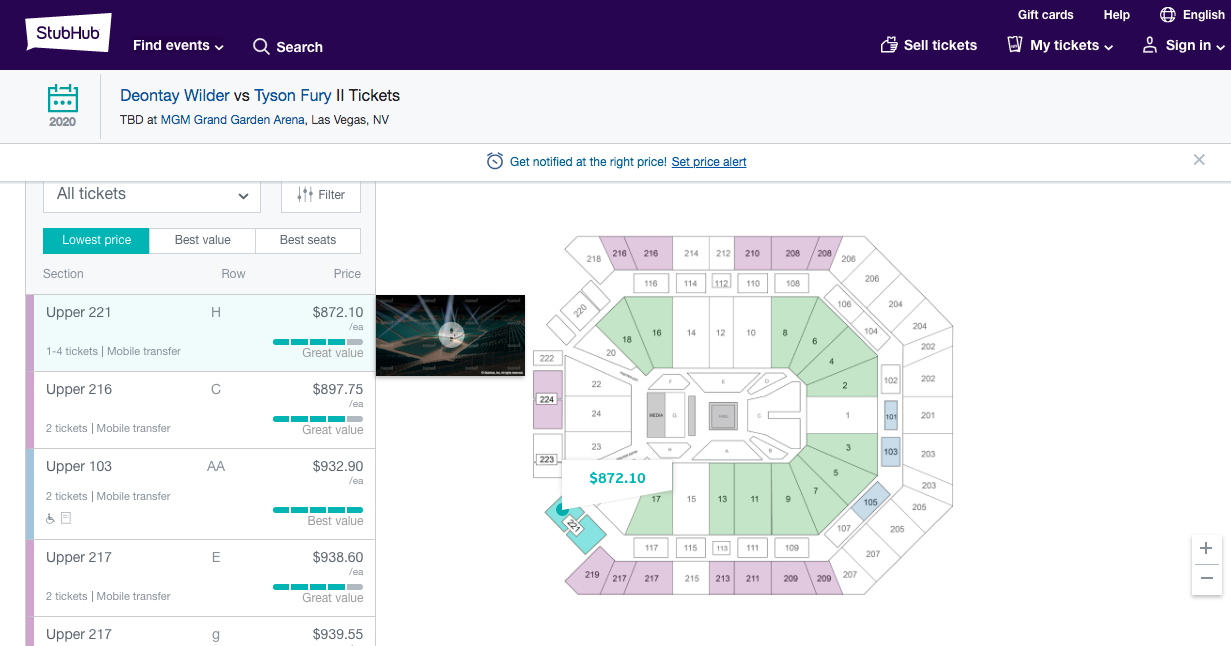Click the Set price alert link
Screen dimensions: 1231x646
[x=708, y=161]
